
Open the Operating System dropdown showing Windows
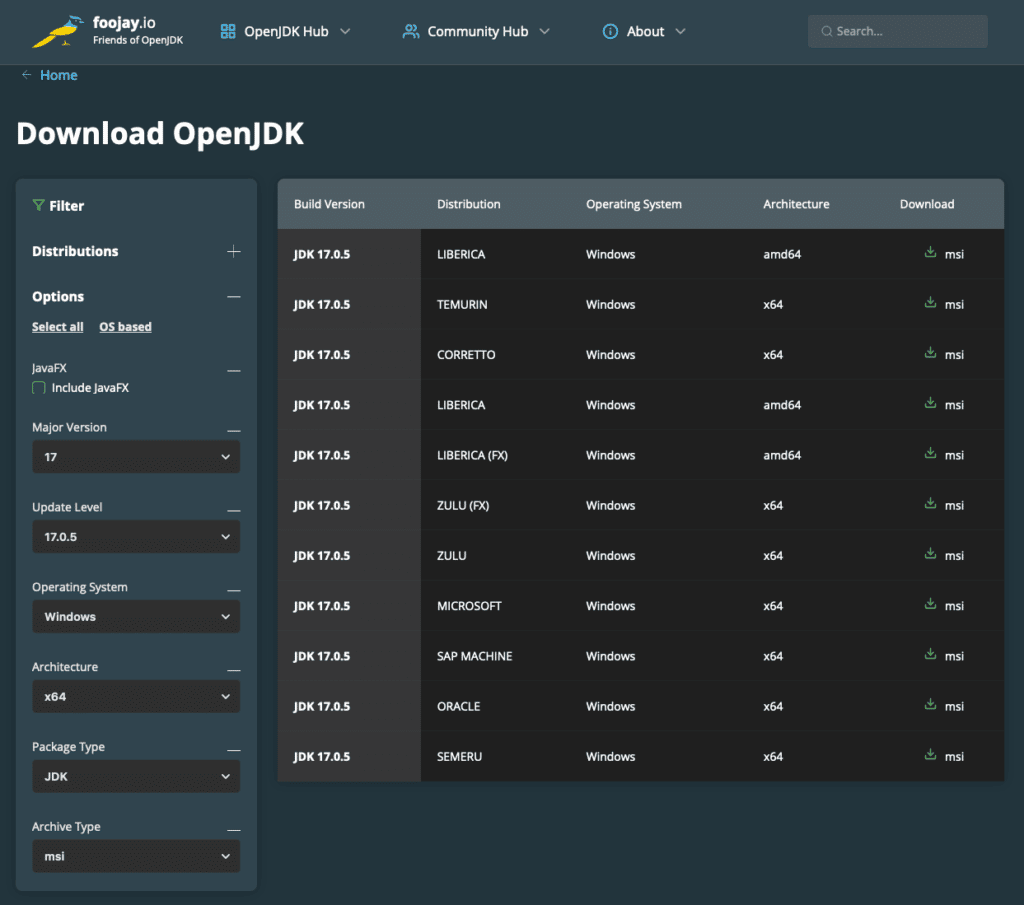click(136, 616)
